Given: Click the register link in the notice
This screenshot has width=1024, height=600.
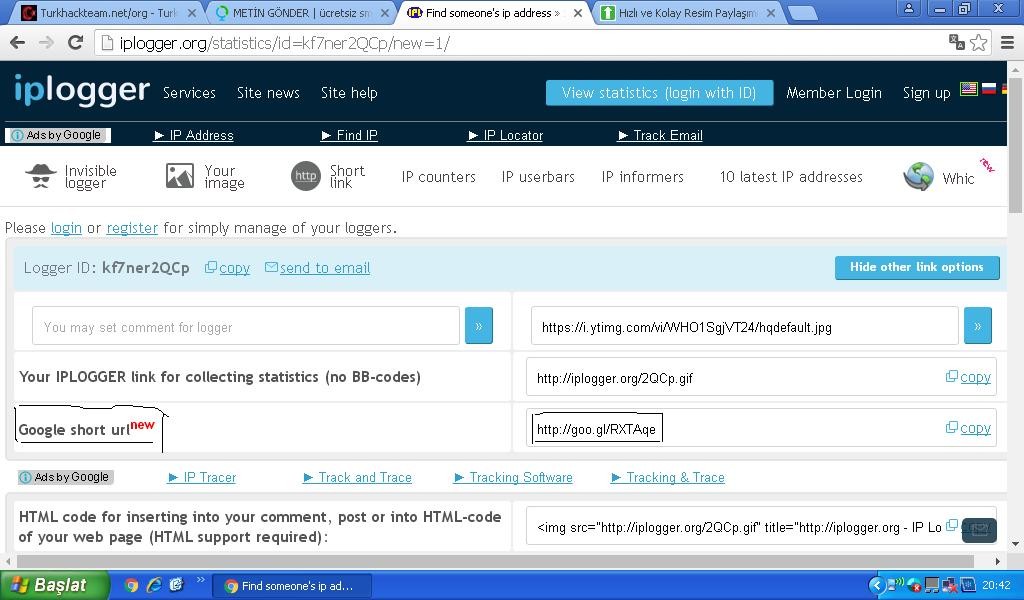Looking at the screenshot, I should [x=132, y=228].
